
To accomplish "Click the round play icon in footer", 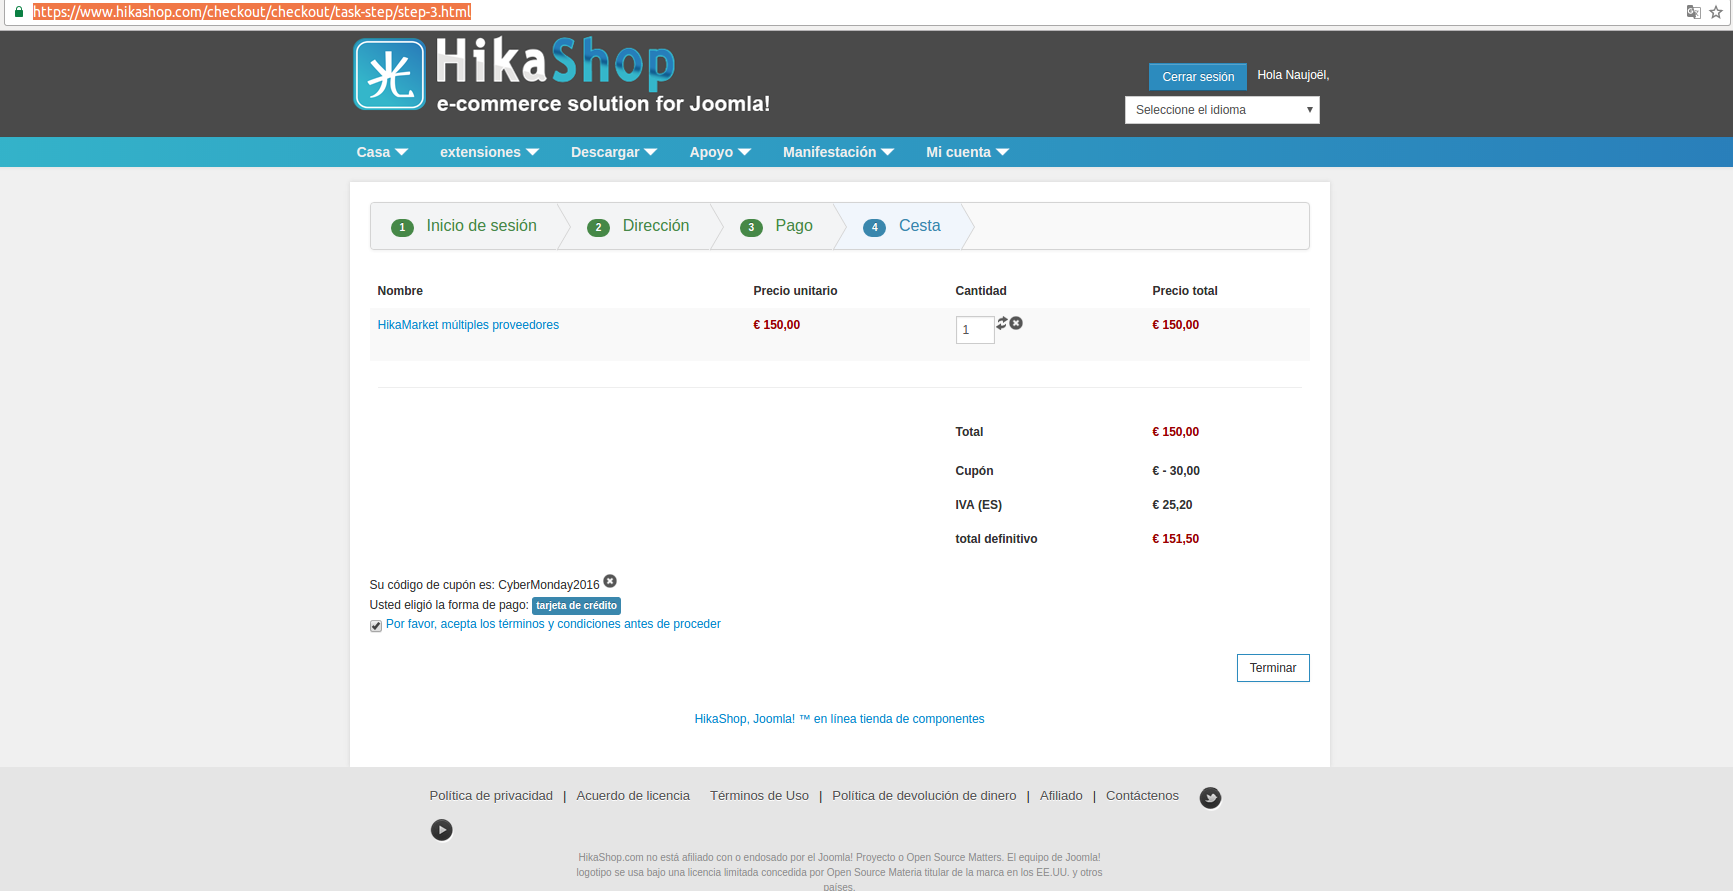I will click(441, 830).
